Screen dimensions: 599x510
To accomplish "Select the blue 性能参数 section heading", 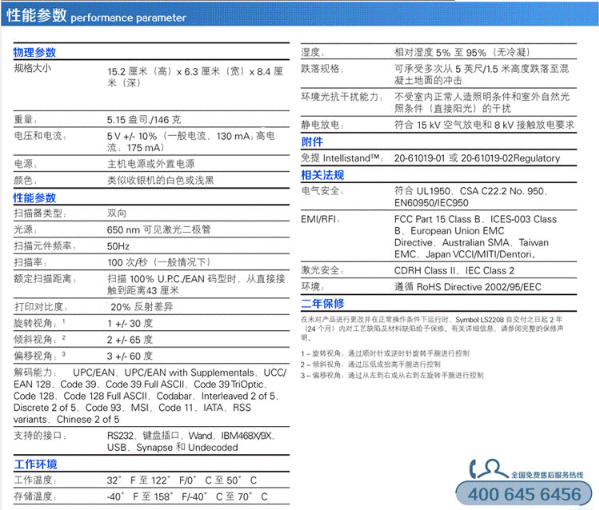I will (x=35, y=198).
